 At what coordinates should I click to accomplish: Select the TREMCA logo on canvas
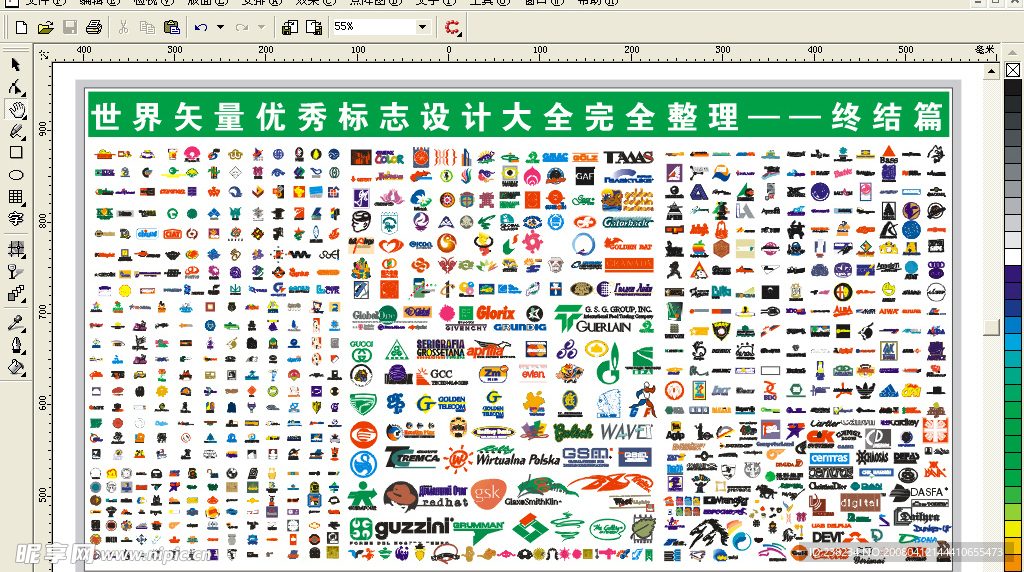click(412, 458)
